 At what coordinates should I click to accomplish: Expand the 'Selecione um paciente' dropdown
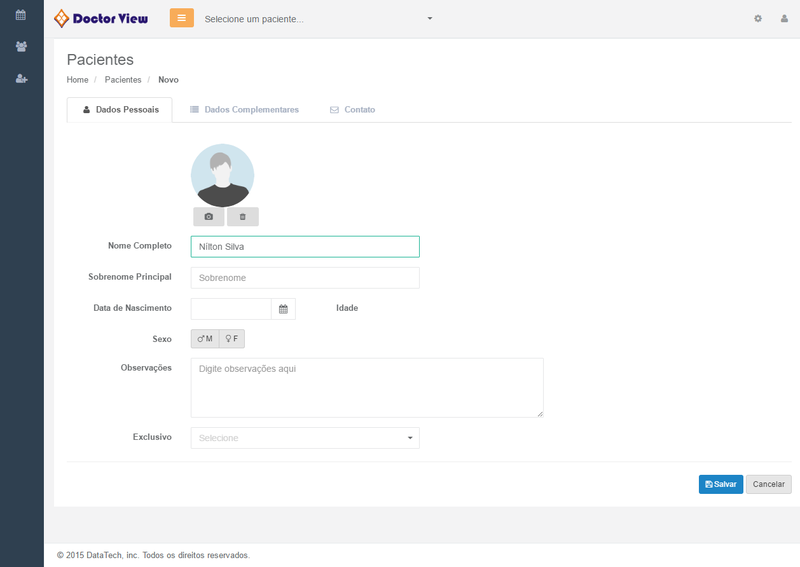318,19
